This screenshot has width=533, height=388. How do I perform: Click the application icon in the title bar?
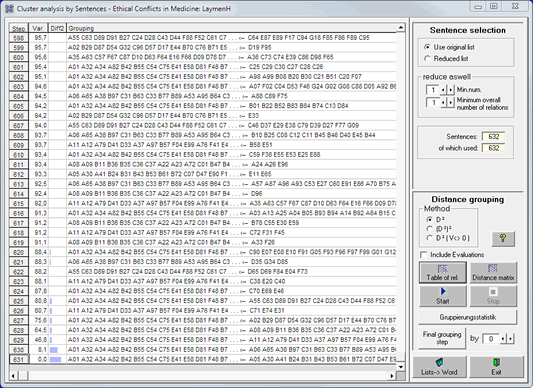pyautogui.click(x=10, y=9)
